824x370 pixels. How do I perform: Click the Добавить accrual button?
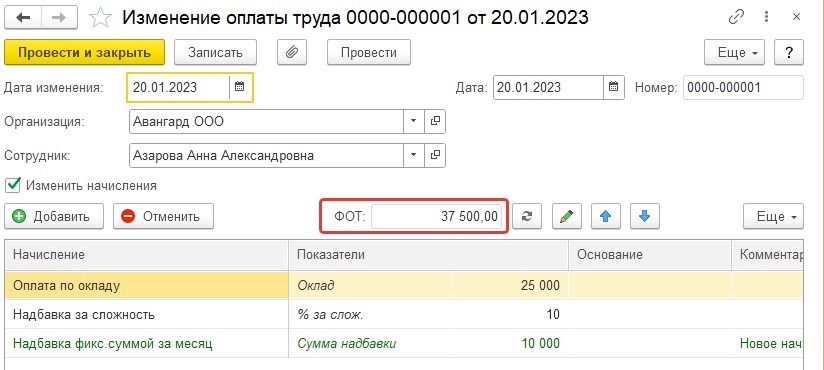tap(54, 216)
